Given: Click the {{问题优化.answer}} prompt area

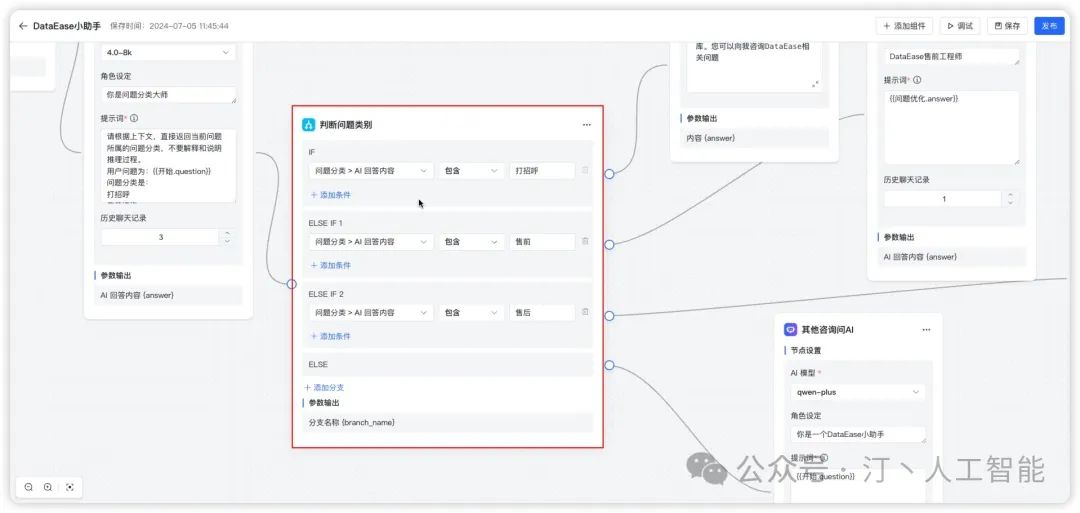Looking at the screenshot, I should (952, 127).
